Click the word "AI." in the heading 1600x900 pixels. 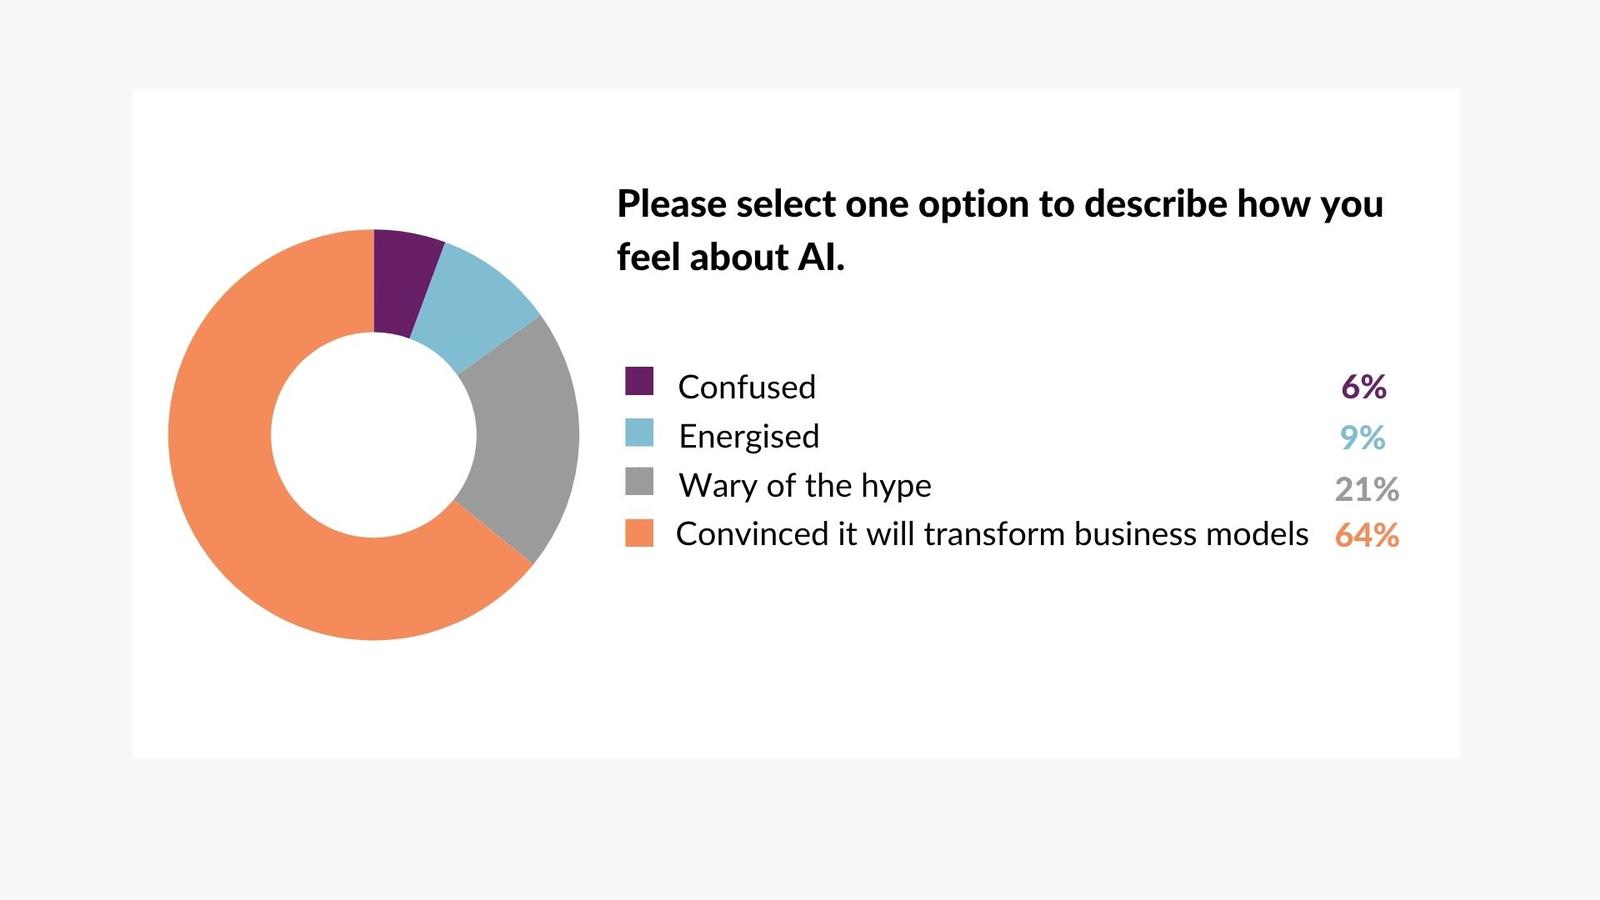(x=820, y=258)
